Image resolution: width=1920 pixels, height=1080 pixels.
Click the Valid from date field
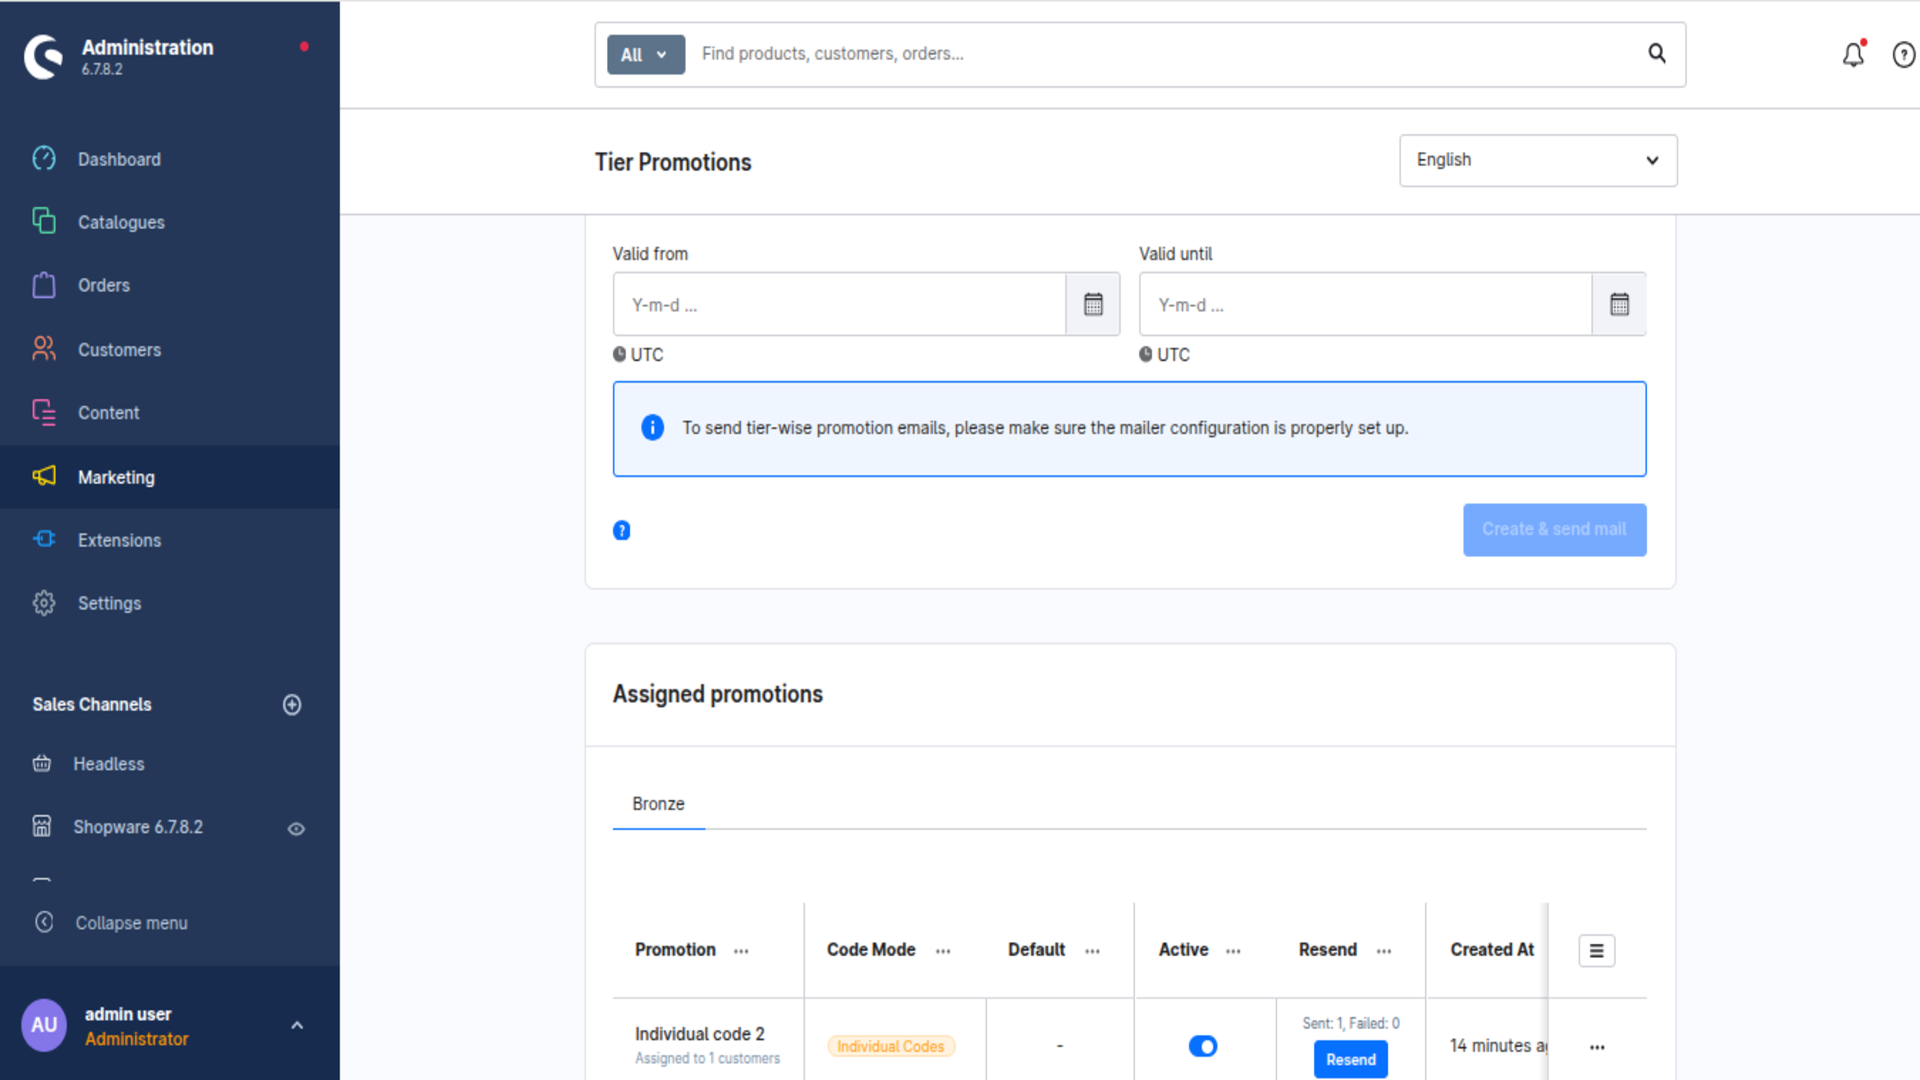(x=840, y=304)
